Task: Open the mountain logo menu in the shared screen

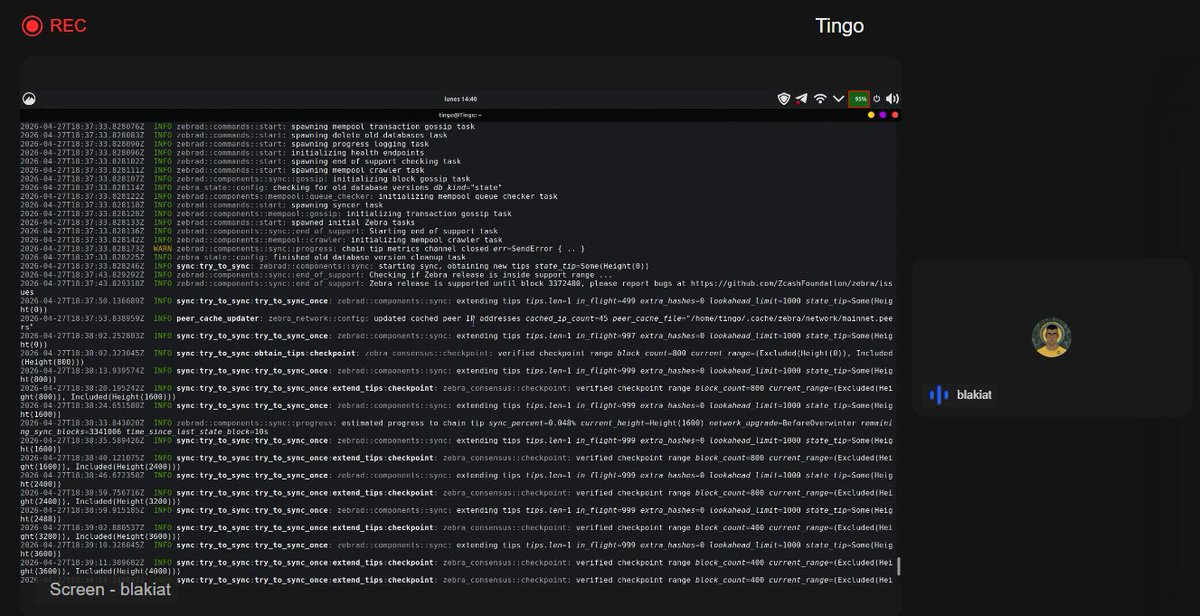Action: [x=29, y=99]
